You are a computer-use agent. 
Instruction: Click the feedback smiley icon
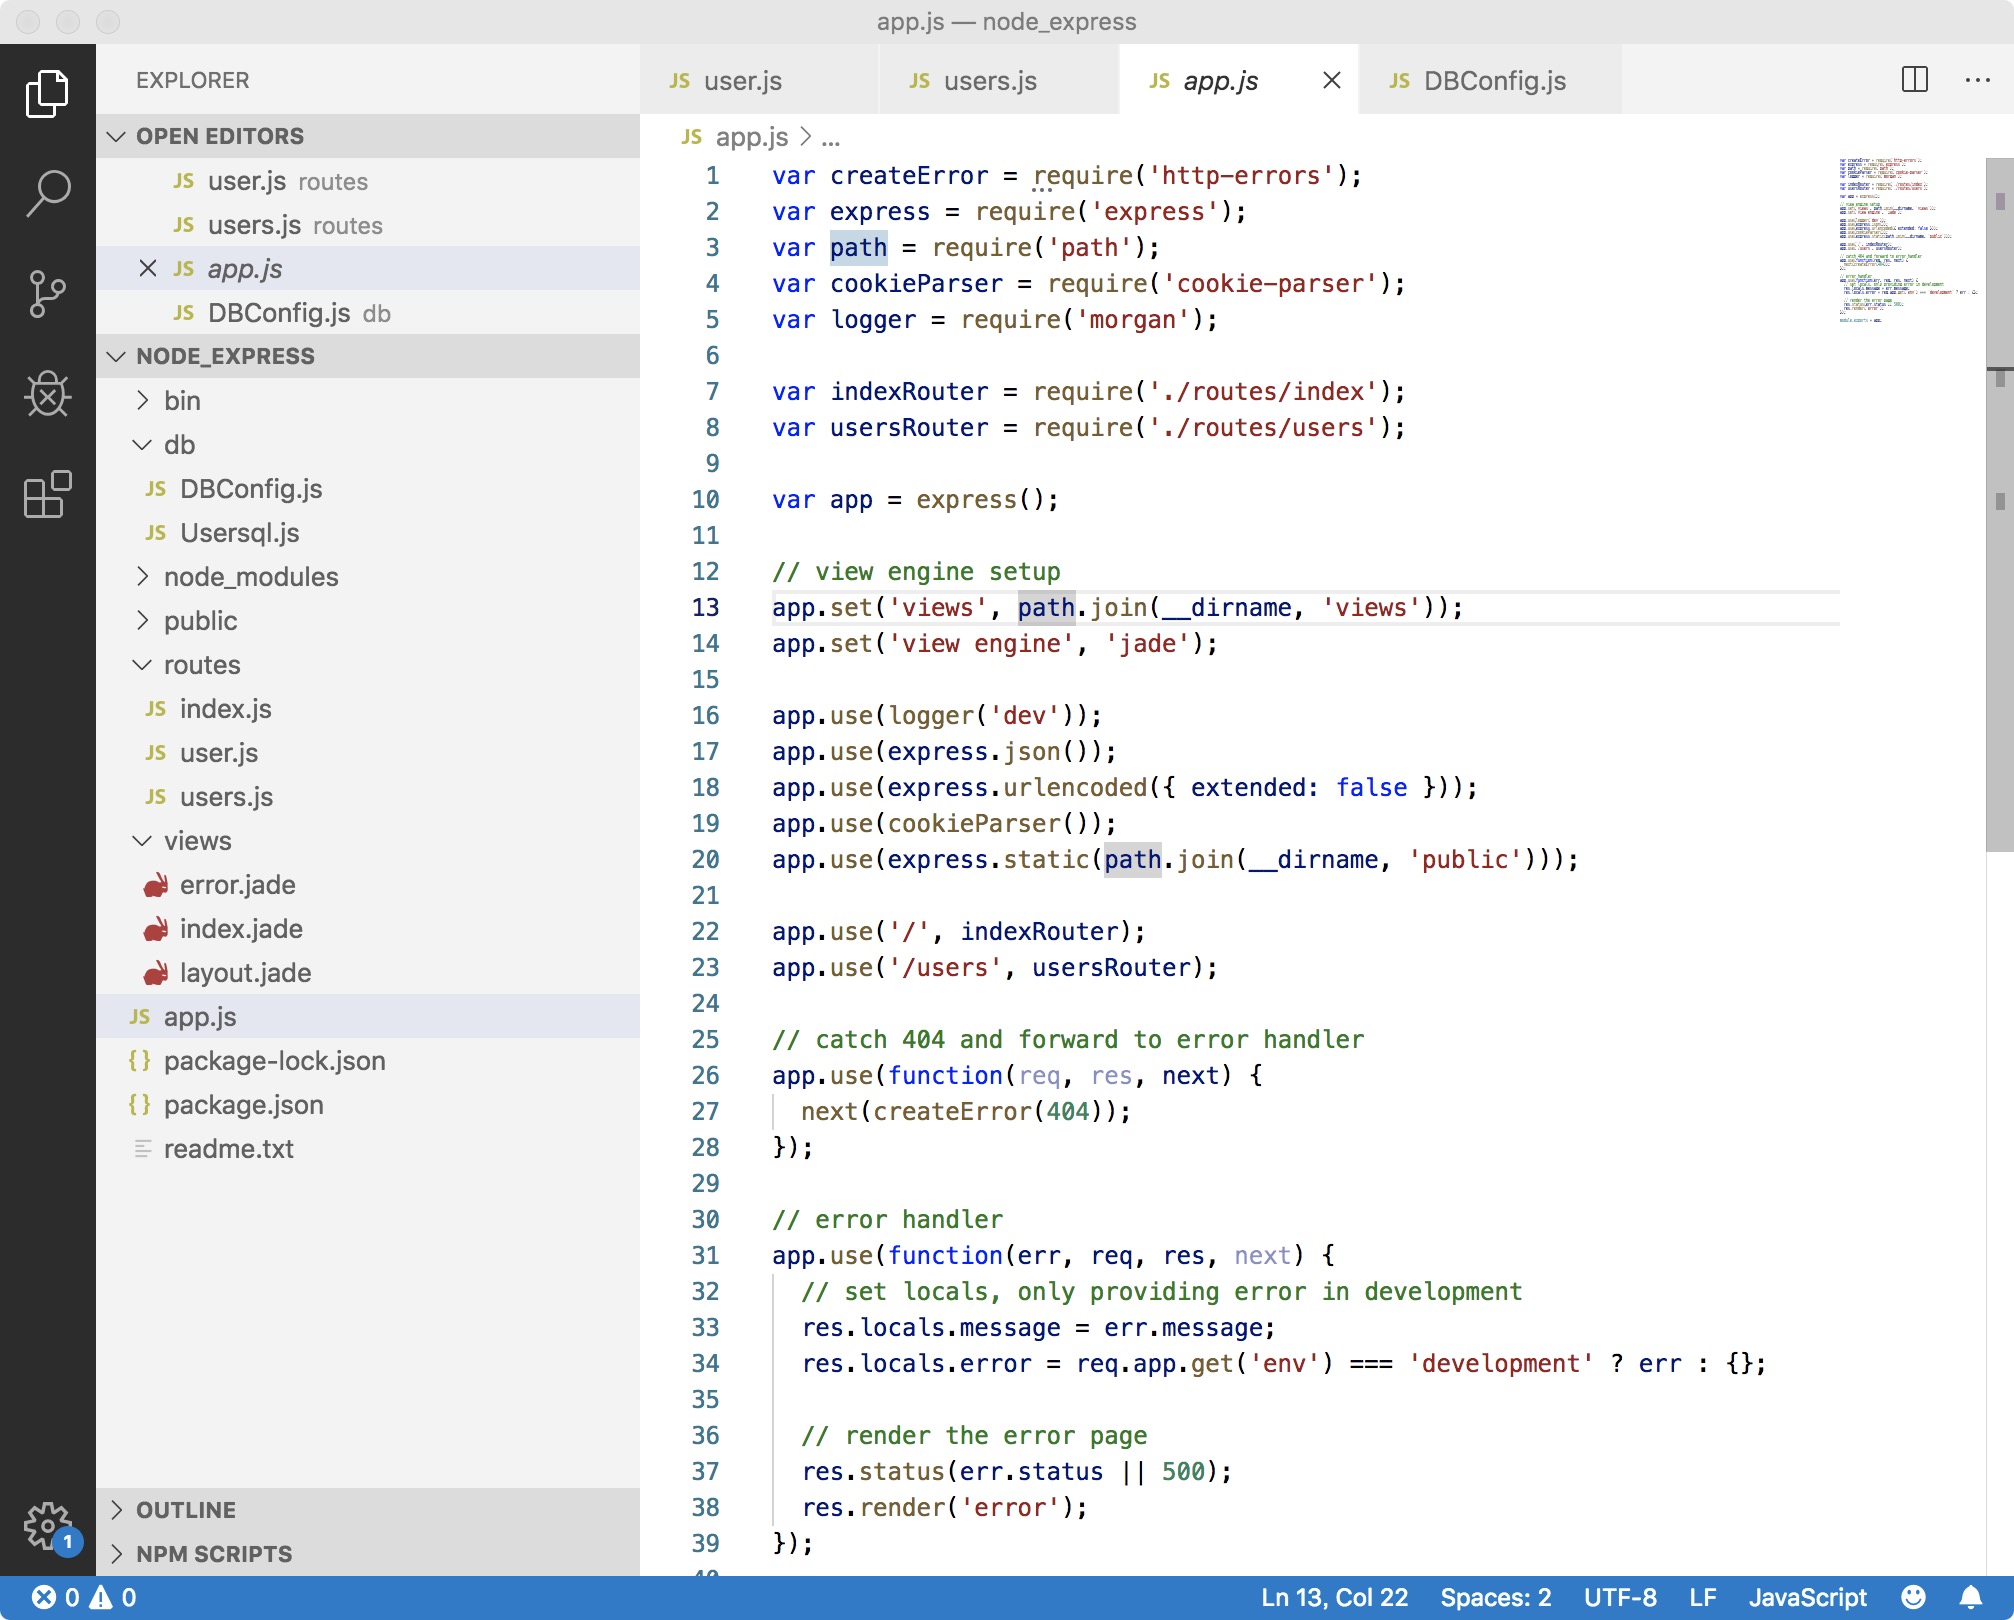click(x=1913, y=1597)
